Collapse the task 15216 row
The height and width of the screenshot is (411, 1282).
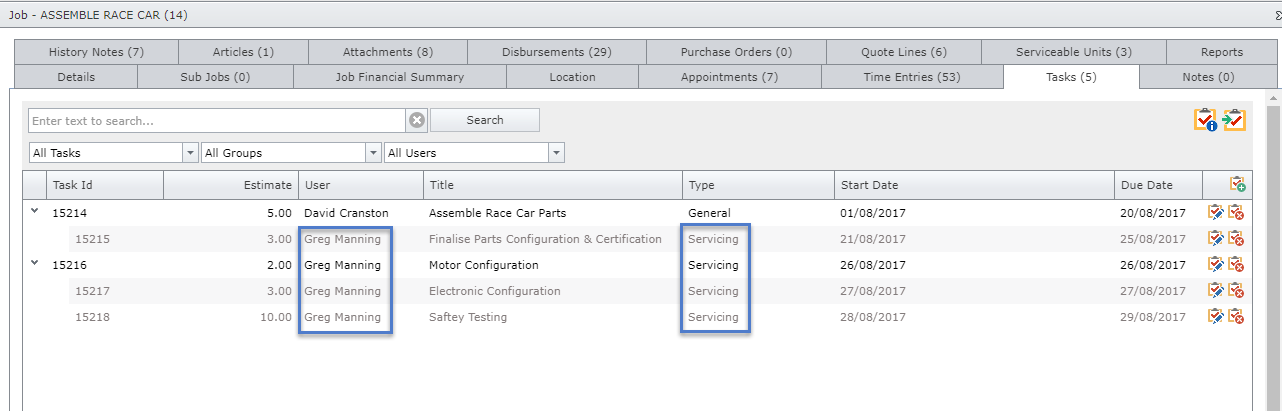tap(35, 264)
